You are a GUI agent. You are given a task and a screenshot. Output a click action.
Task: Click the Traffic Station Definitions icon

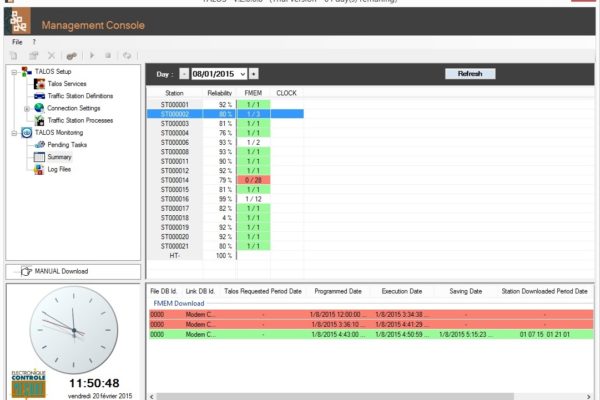tap(39, 96)
